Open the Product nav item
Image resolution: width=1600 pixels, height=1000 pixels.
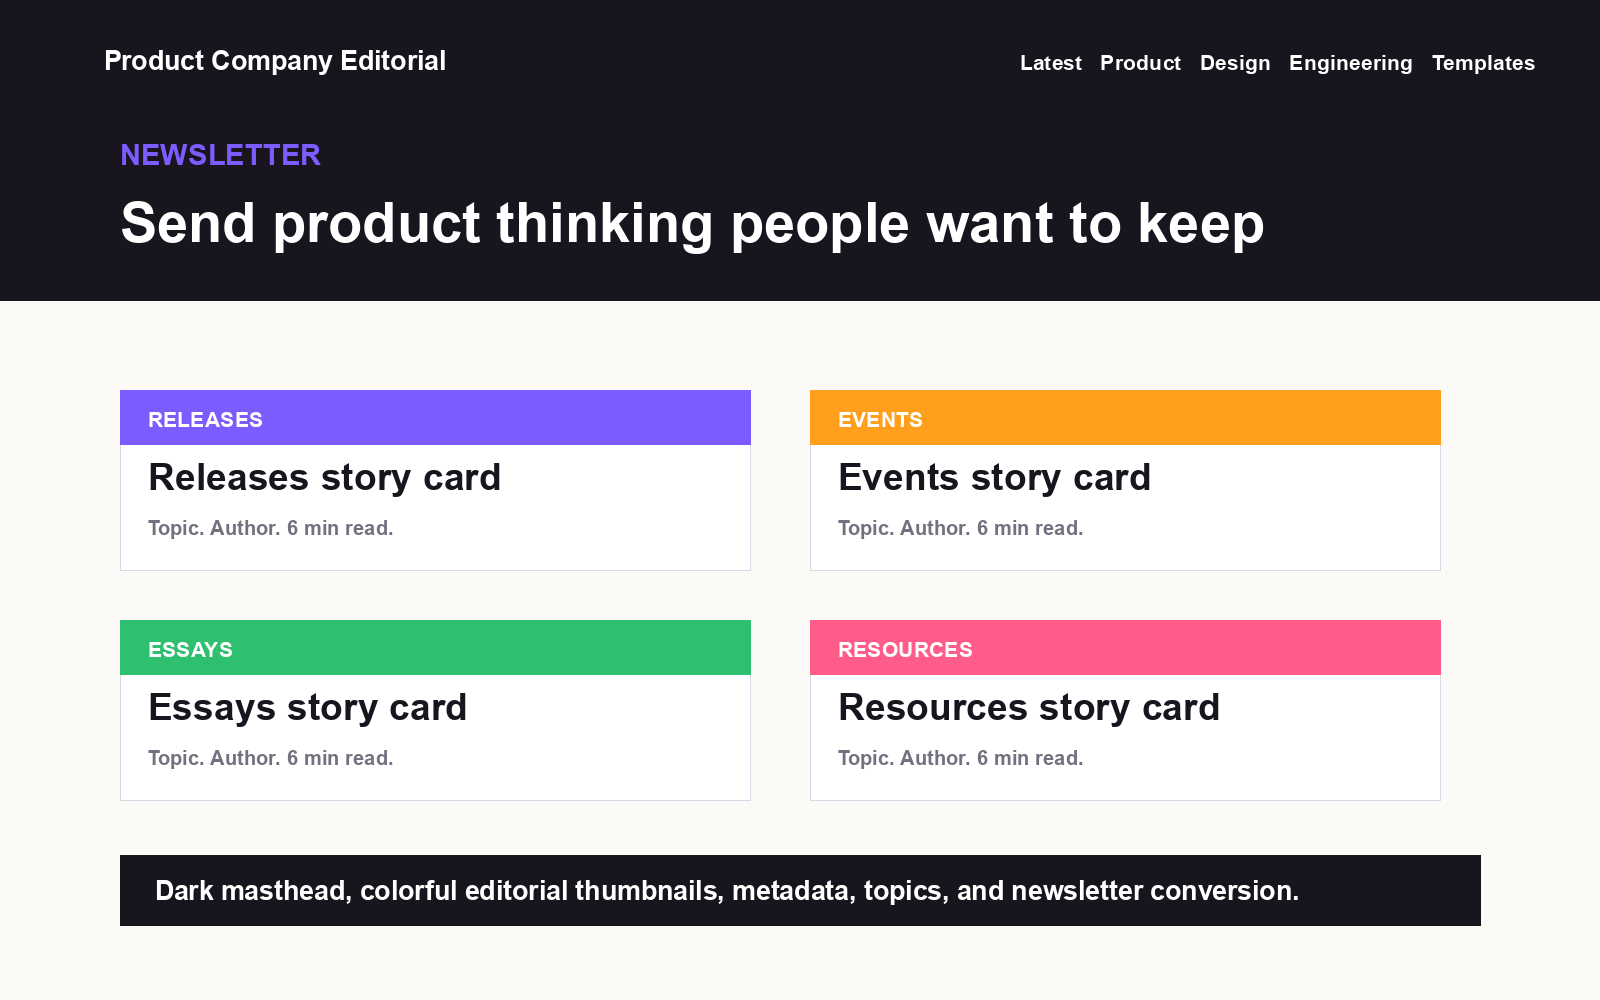click(1140, 63)
